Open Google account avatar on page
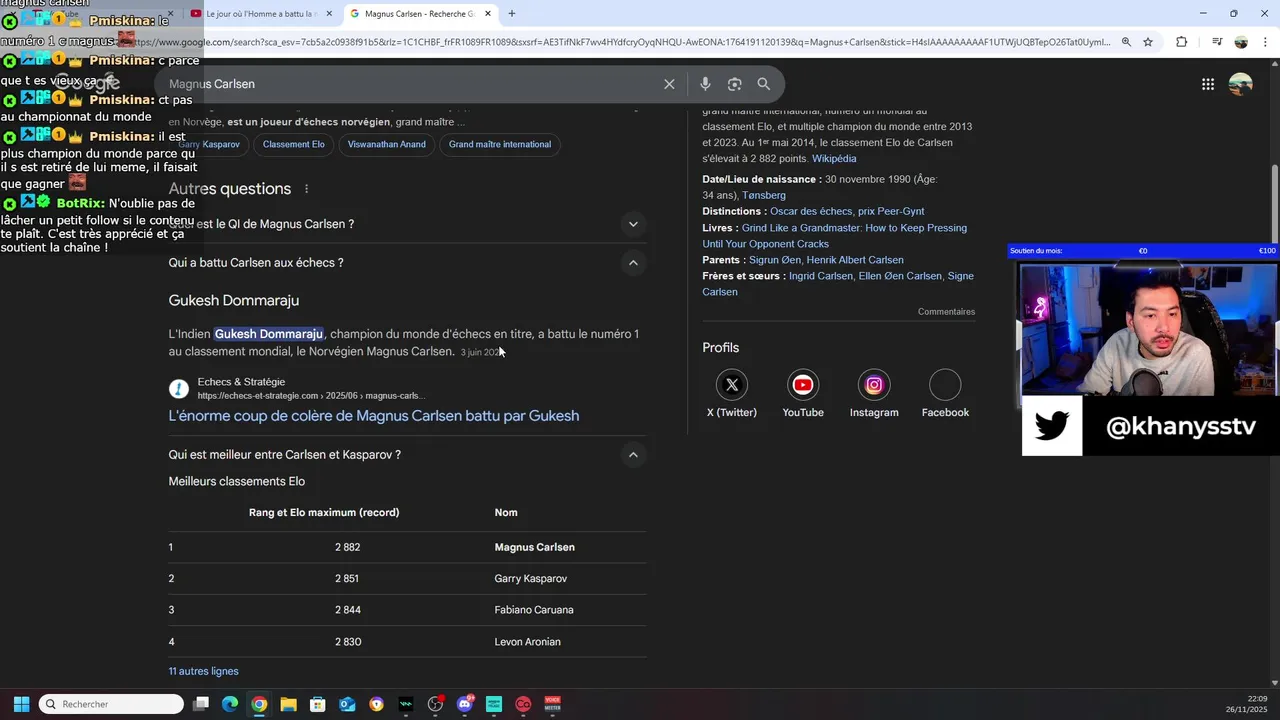The width and height of the screenshot is (1280, 720). 1241,84
